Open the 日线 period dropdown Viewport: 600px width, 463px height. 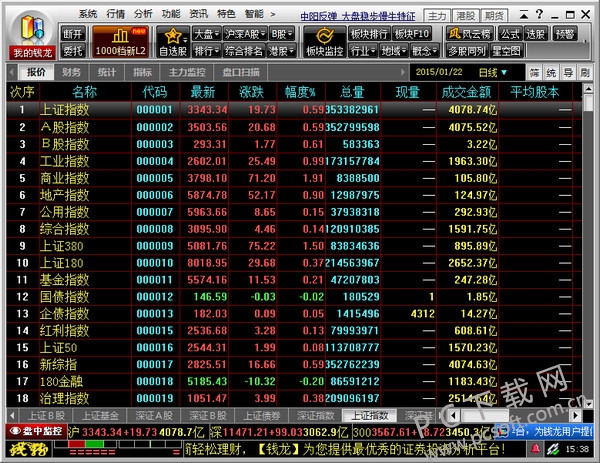(x=493, y=72)
